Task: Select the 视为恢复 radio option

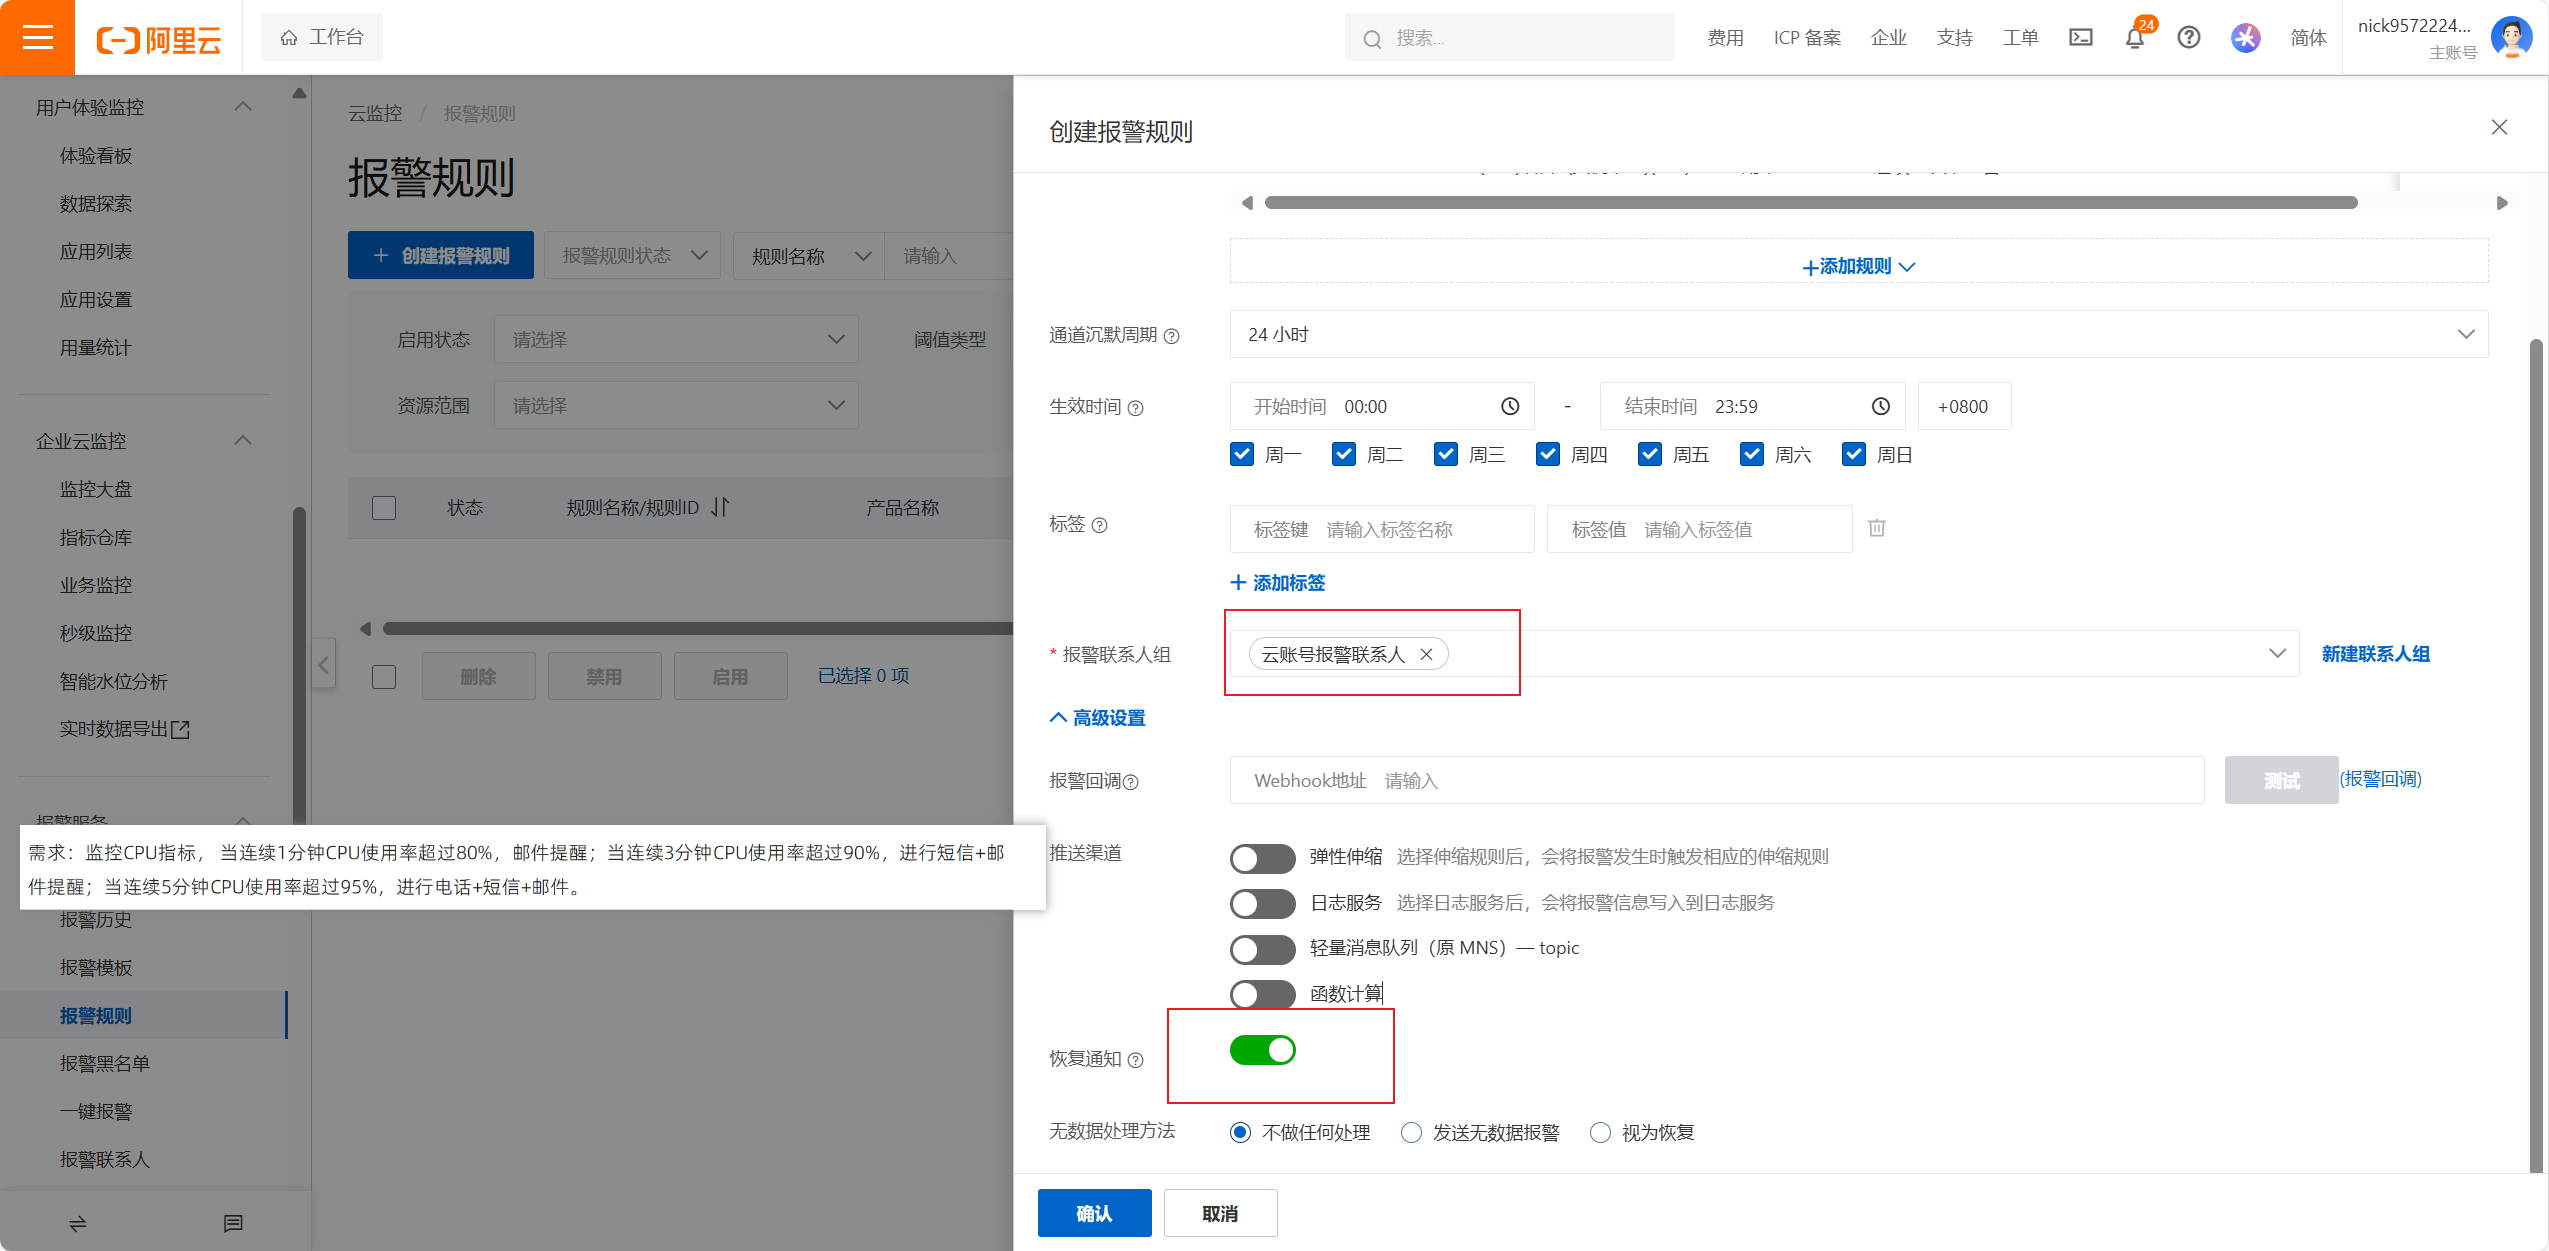Action: point(1600,1132)
